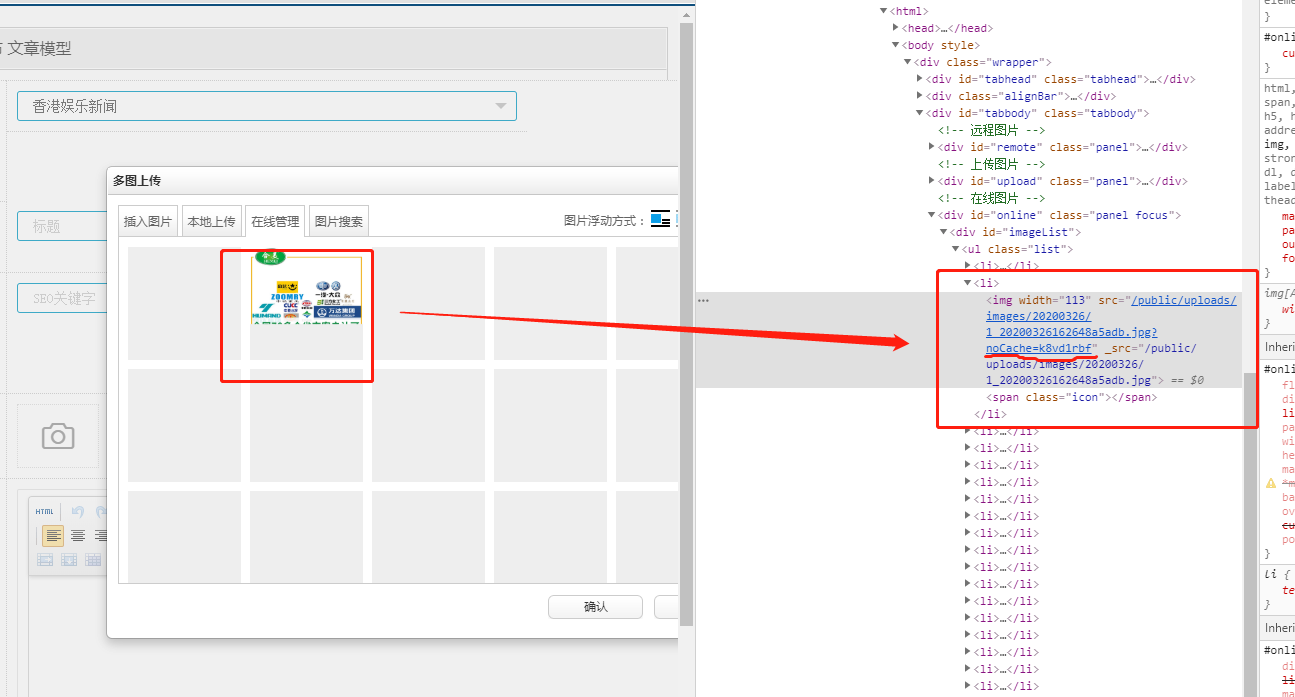Click the table grid icon in editor

[x=93, y=560]
